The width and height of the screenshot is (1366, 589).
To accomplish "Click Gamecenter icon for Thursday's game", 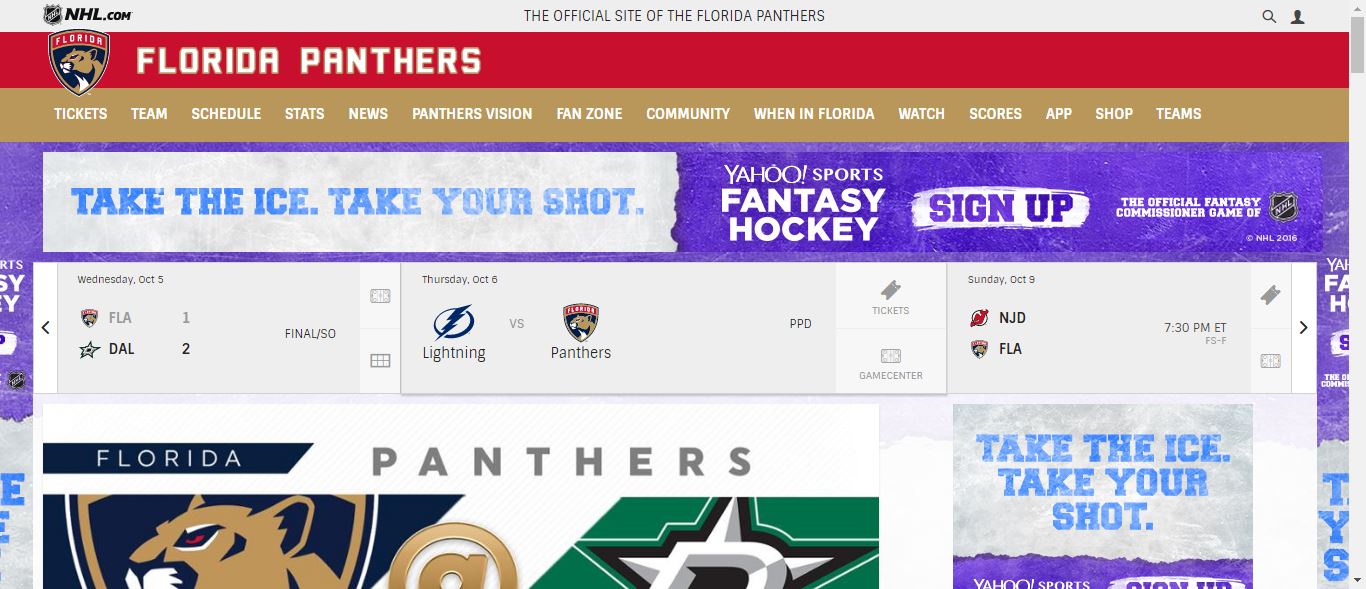I will pyautogui.click(x=890, y=362).
